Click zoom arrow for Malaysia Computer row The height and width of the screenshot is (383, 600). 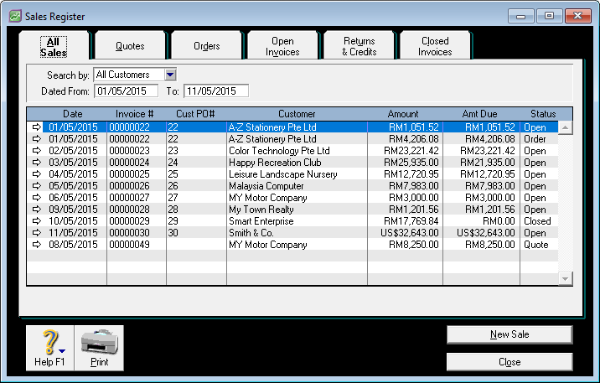(36, 186)
